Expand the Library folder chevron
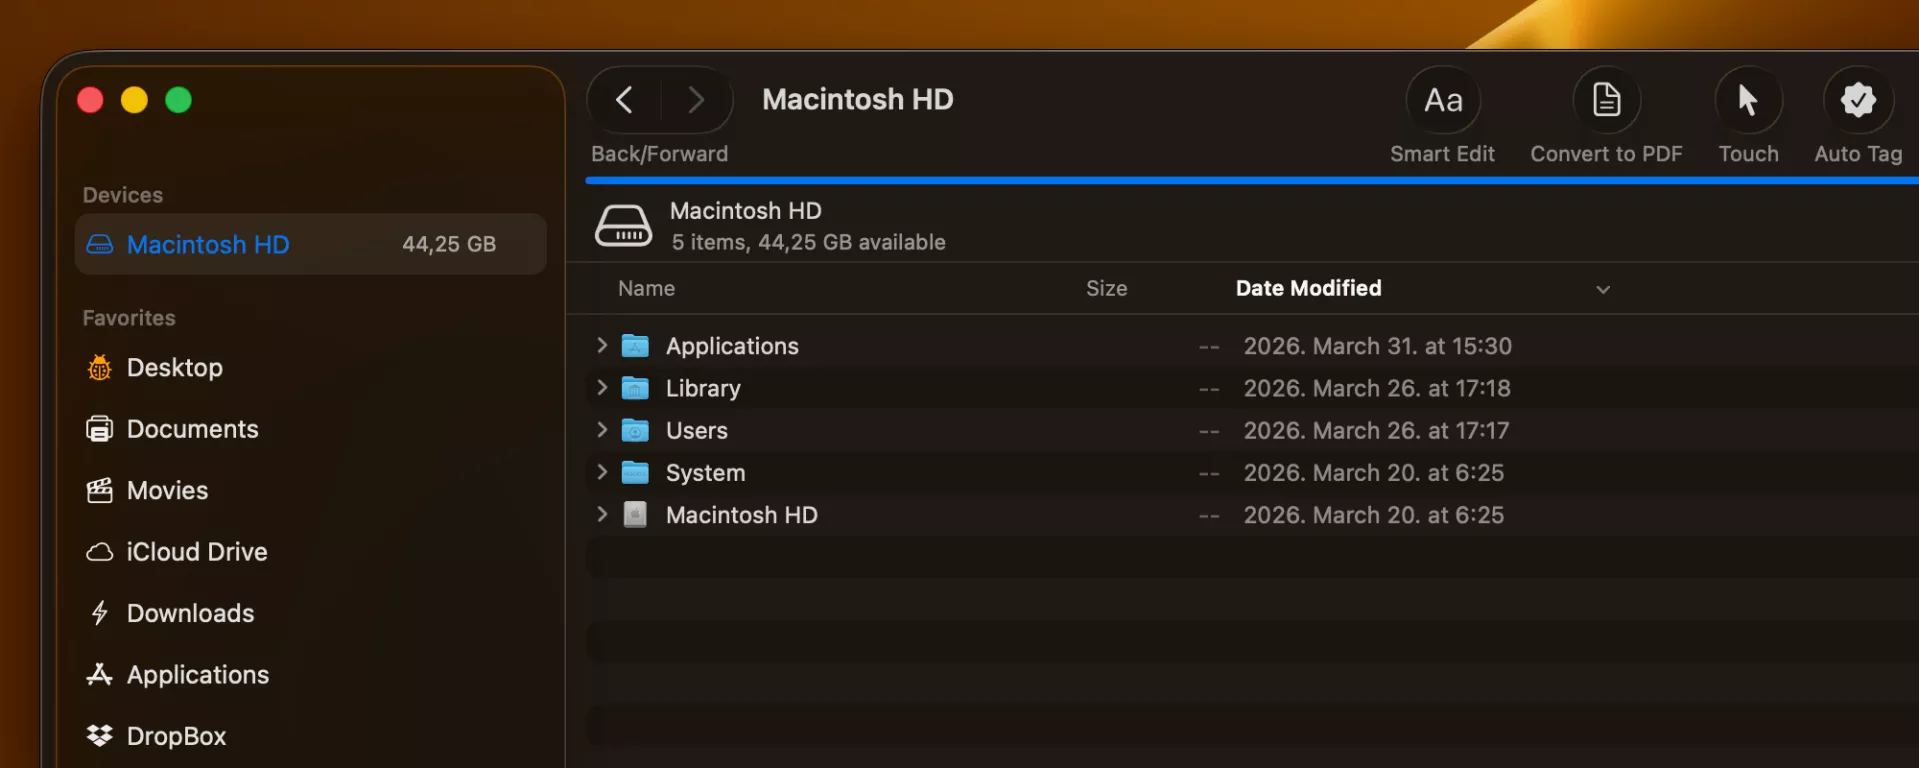1919x768 pixels. pos(602,387)
